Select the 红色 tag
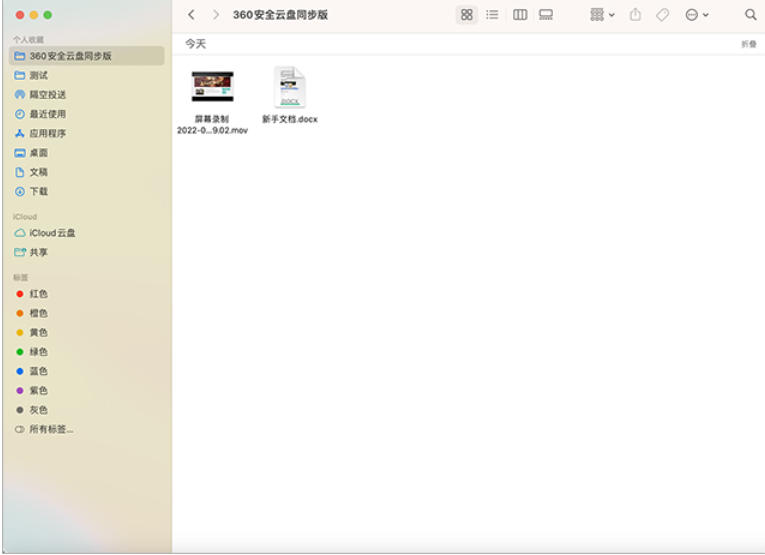 point(38,294)
